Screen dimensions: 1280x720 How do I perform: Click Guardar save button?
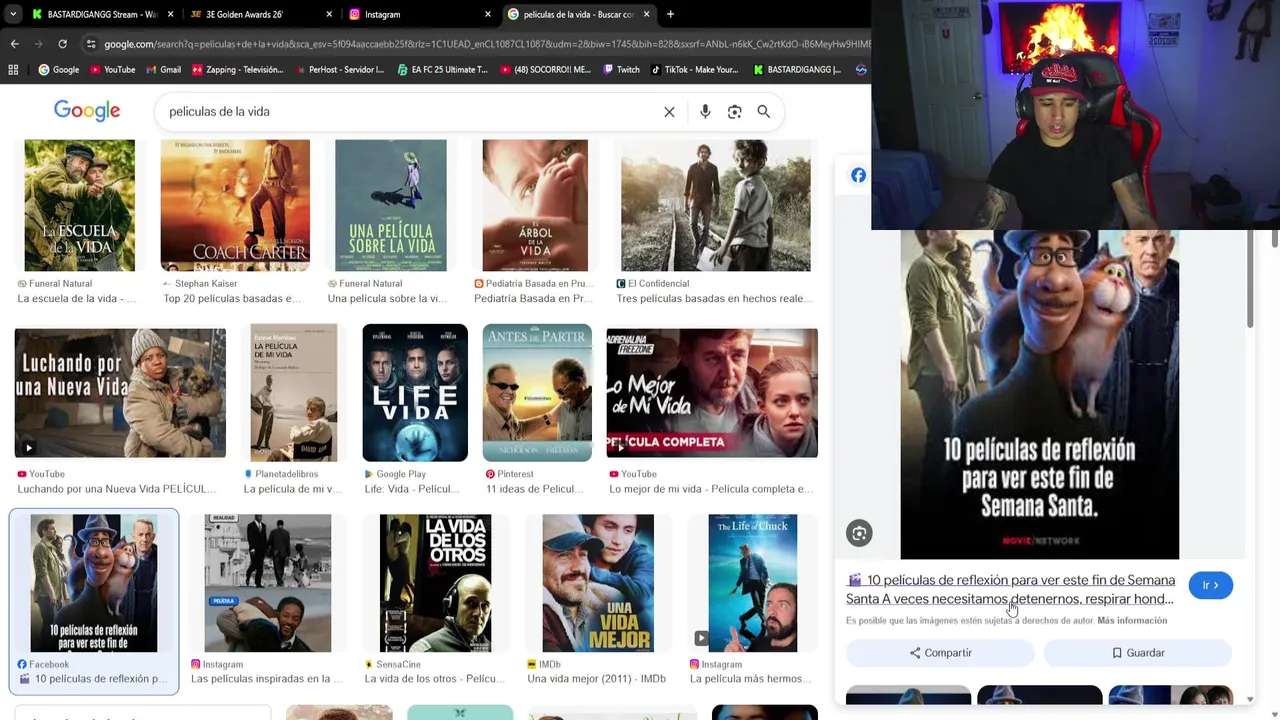coord(1138,653)
